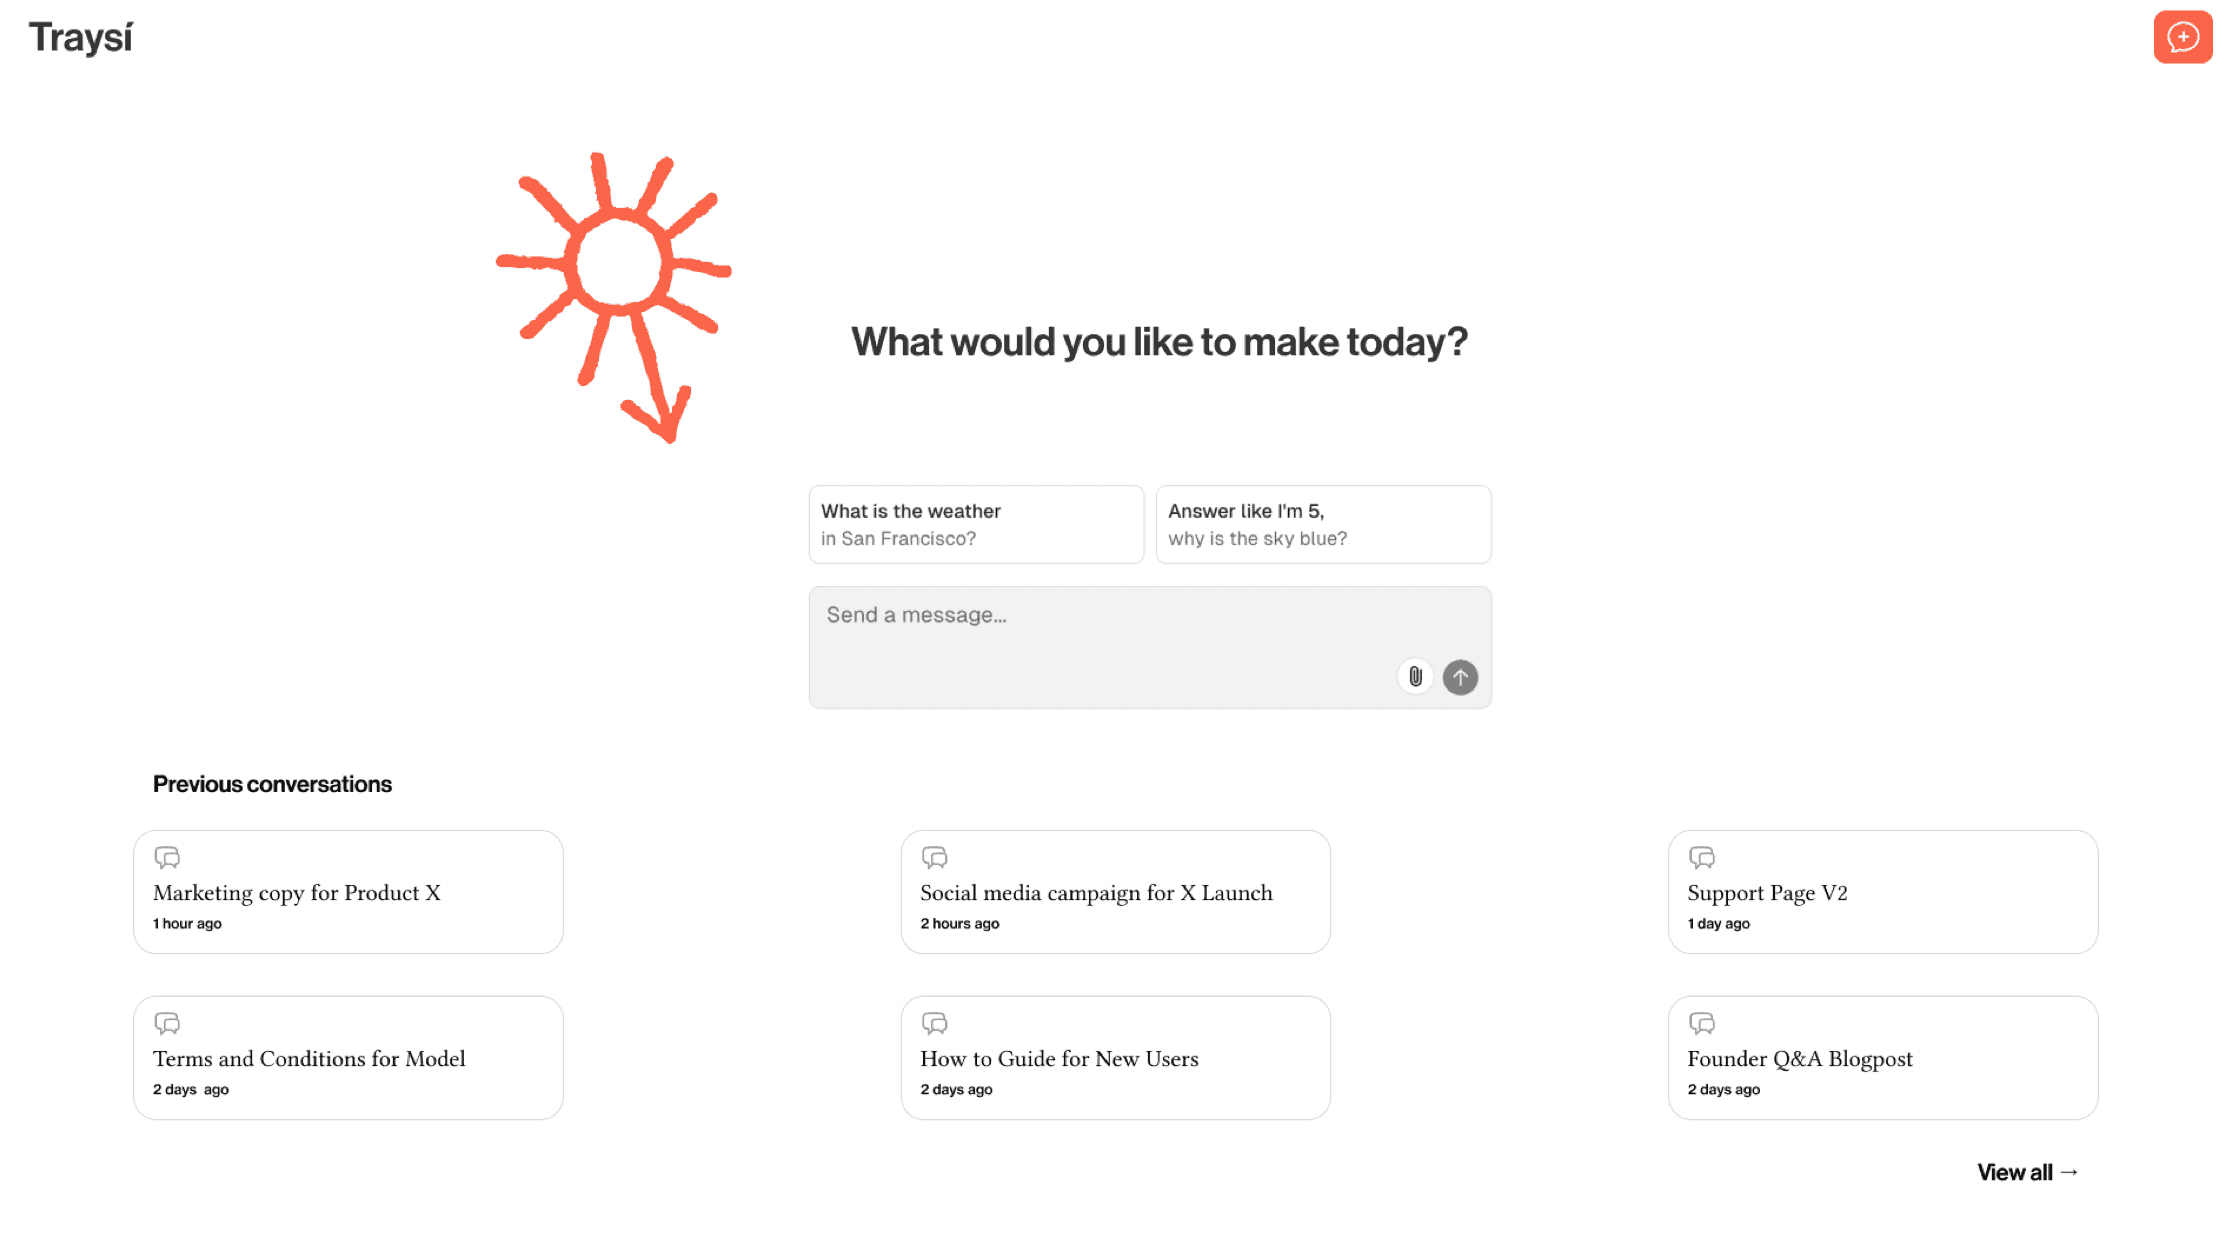Open Founder Q&A Blogpost conversation
The height and width of the screenshot is (1240, 2224).
click(x=1882, y=1059)
